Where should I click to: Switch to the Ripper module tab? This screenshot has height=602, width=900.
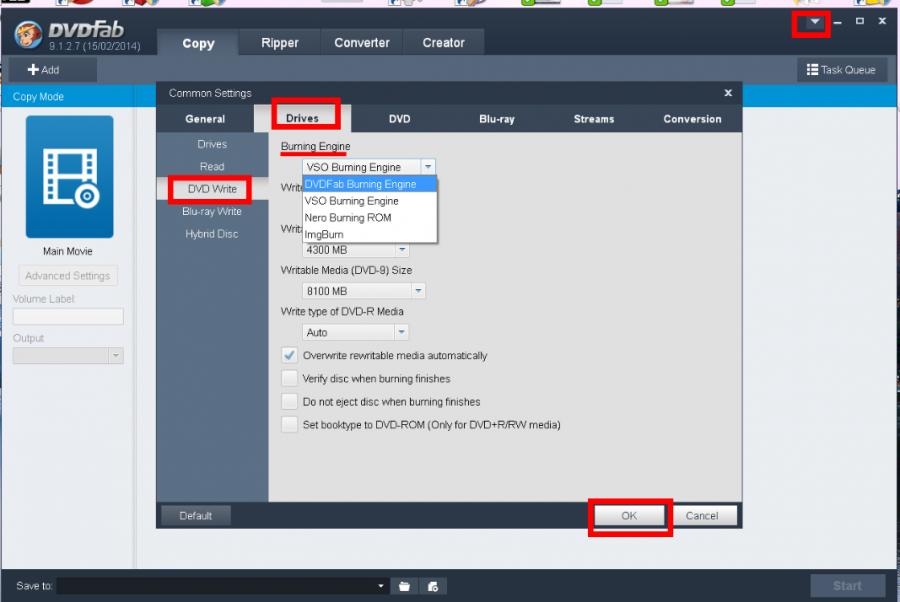[280, 42]
